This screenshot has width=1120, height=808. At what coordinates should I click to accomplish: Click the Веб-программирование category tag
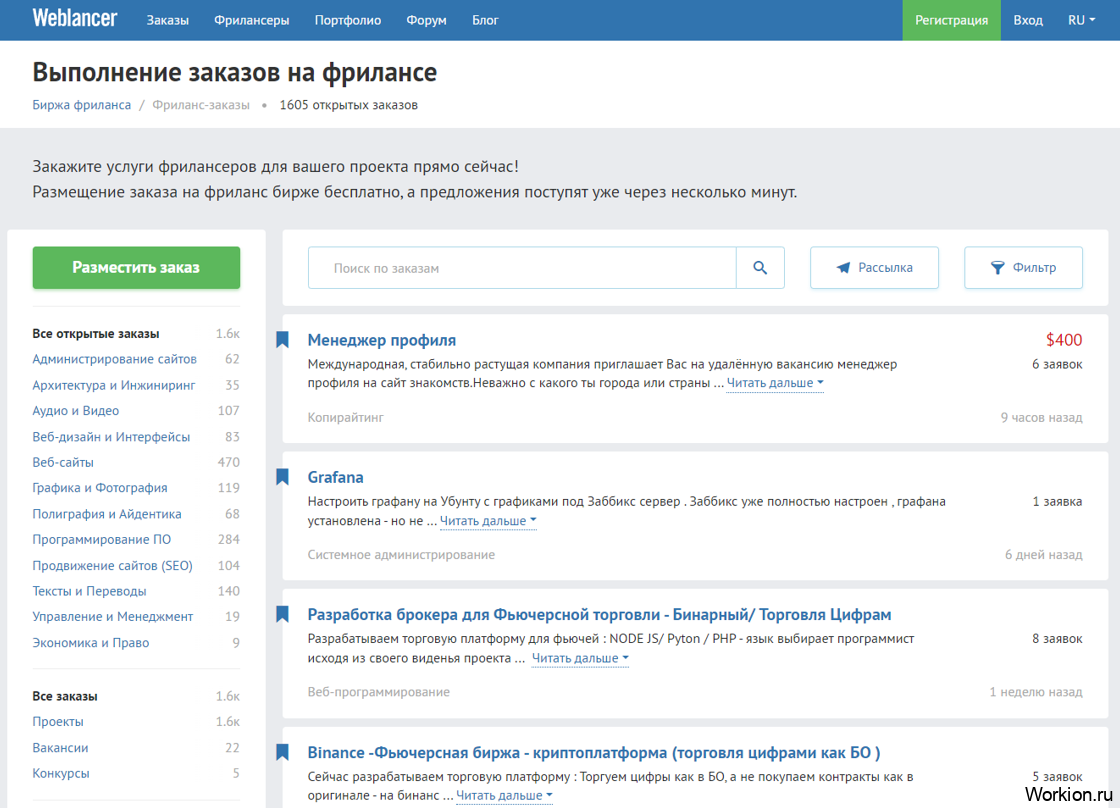click(x=379, y=692)
